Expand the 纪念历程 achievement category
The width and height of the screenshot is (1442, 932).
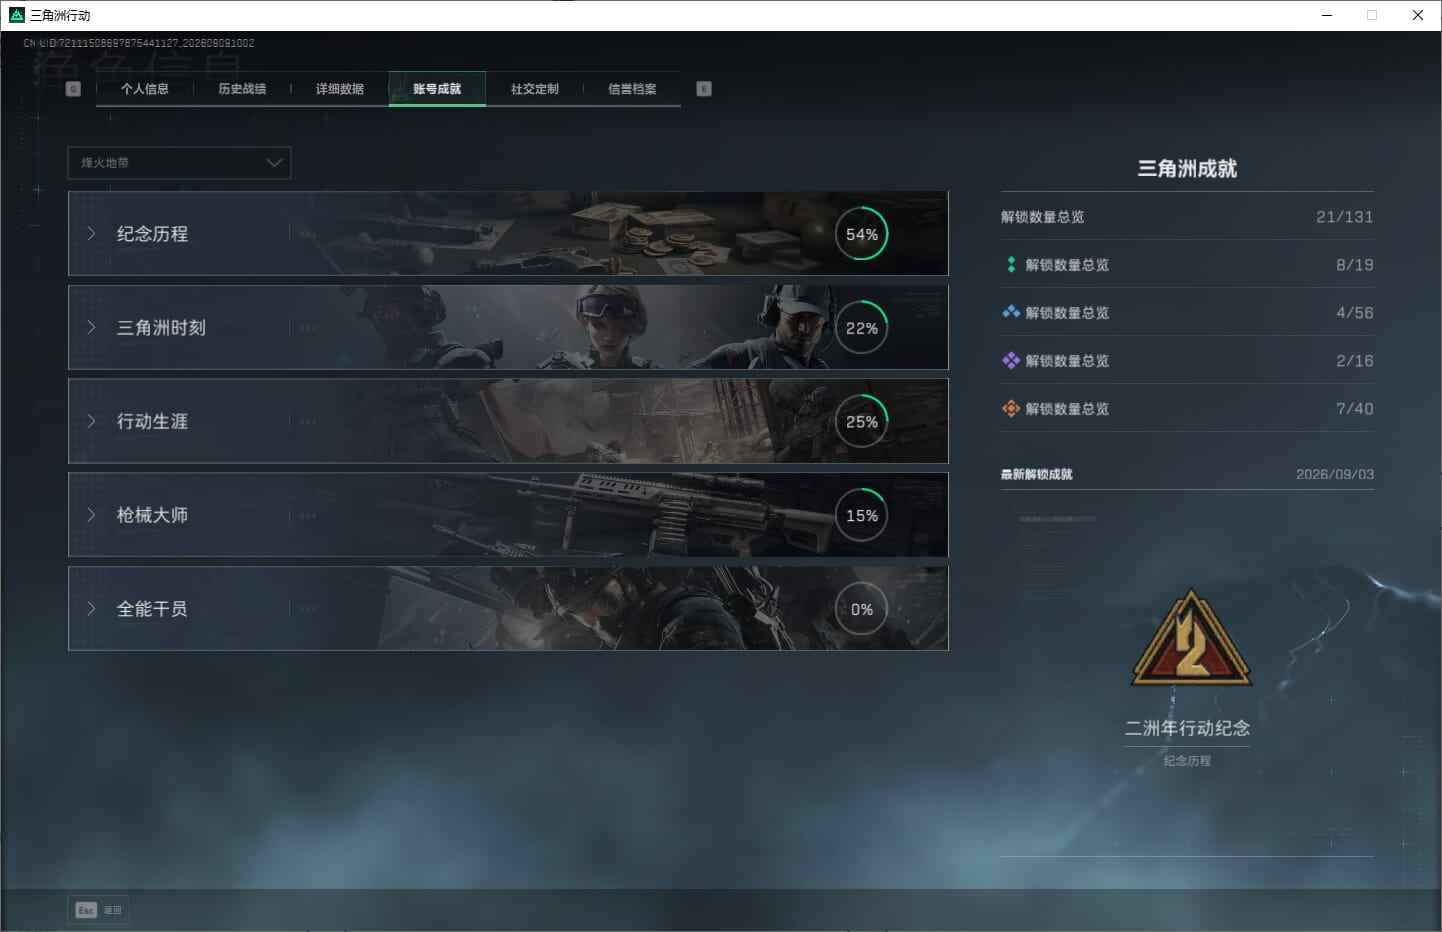pyautogui.click(x=508, y=234)
